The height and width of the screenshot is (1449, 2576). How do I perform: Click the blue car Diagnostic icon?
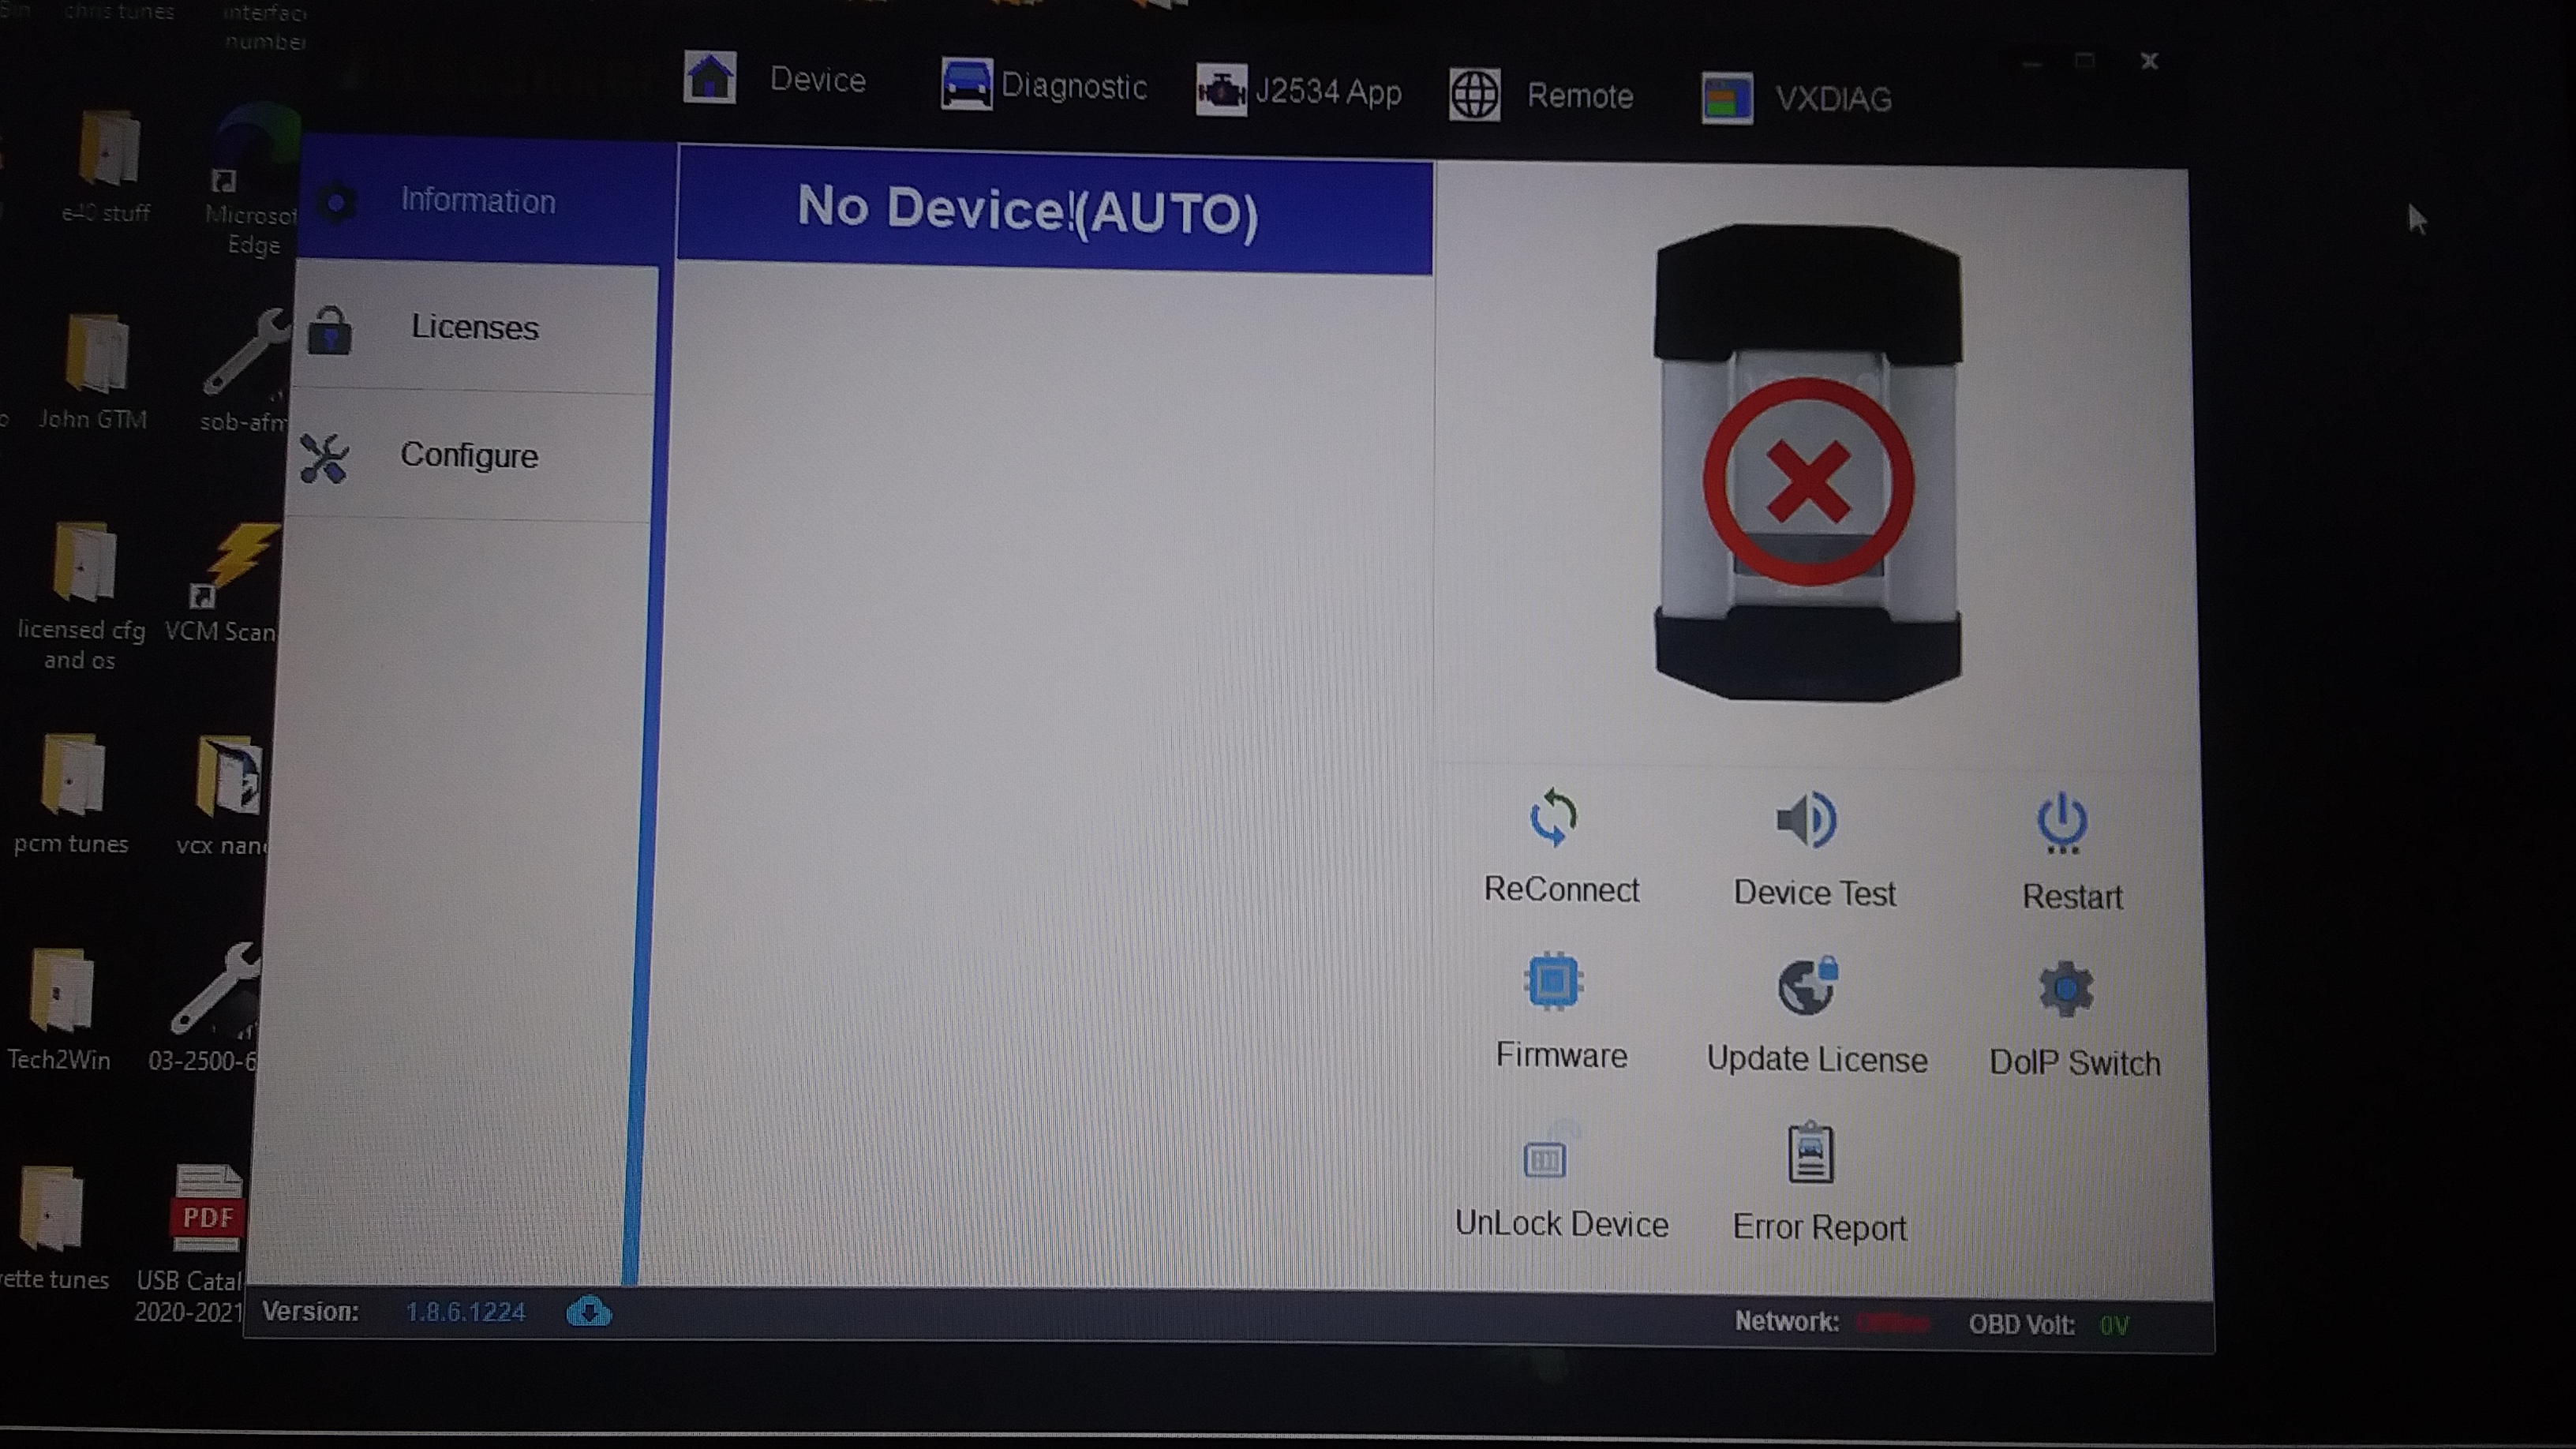(966, 84)
